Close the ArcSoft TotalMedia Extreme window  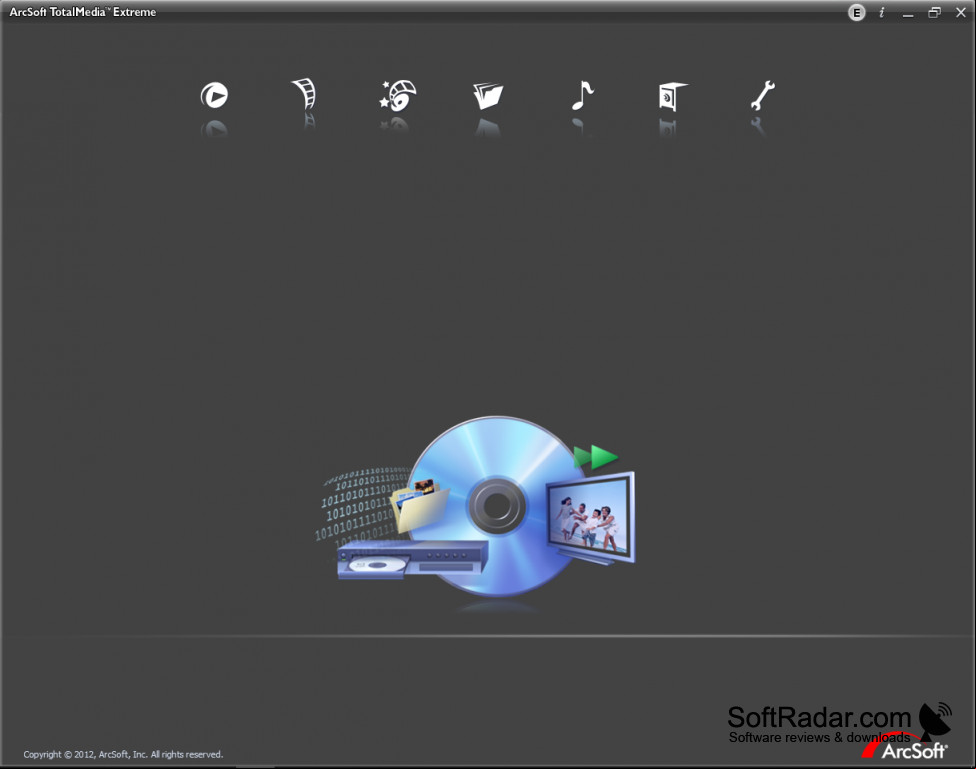pyautogui.click(x=960, y=12)
